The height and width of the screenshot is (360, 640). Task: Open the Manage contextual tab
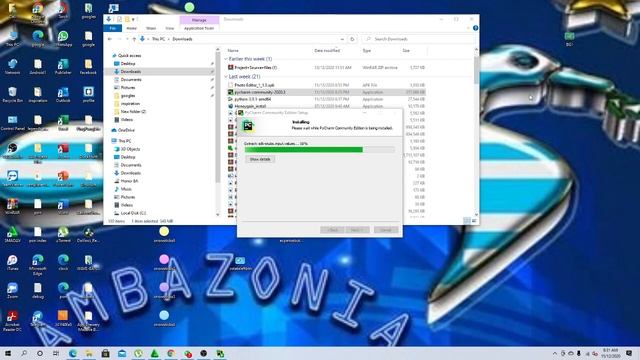[x=199, y=20]
